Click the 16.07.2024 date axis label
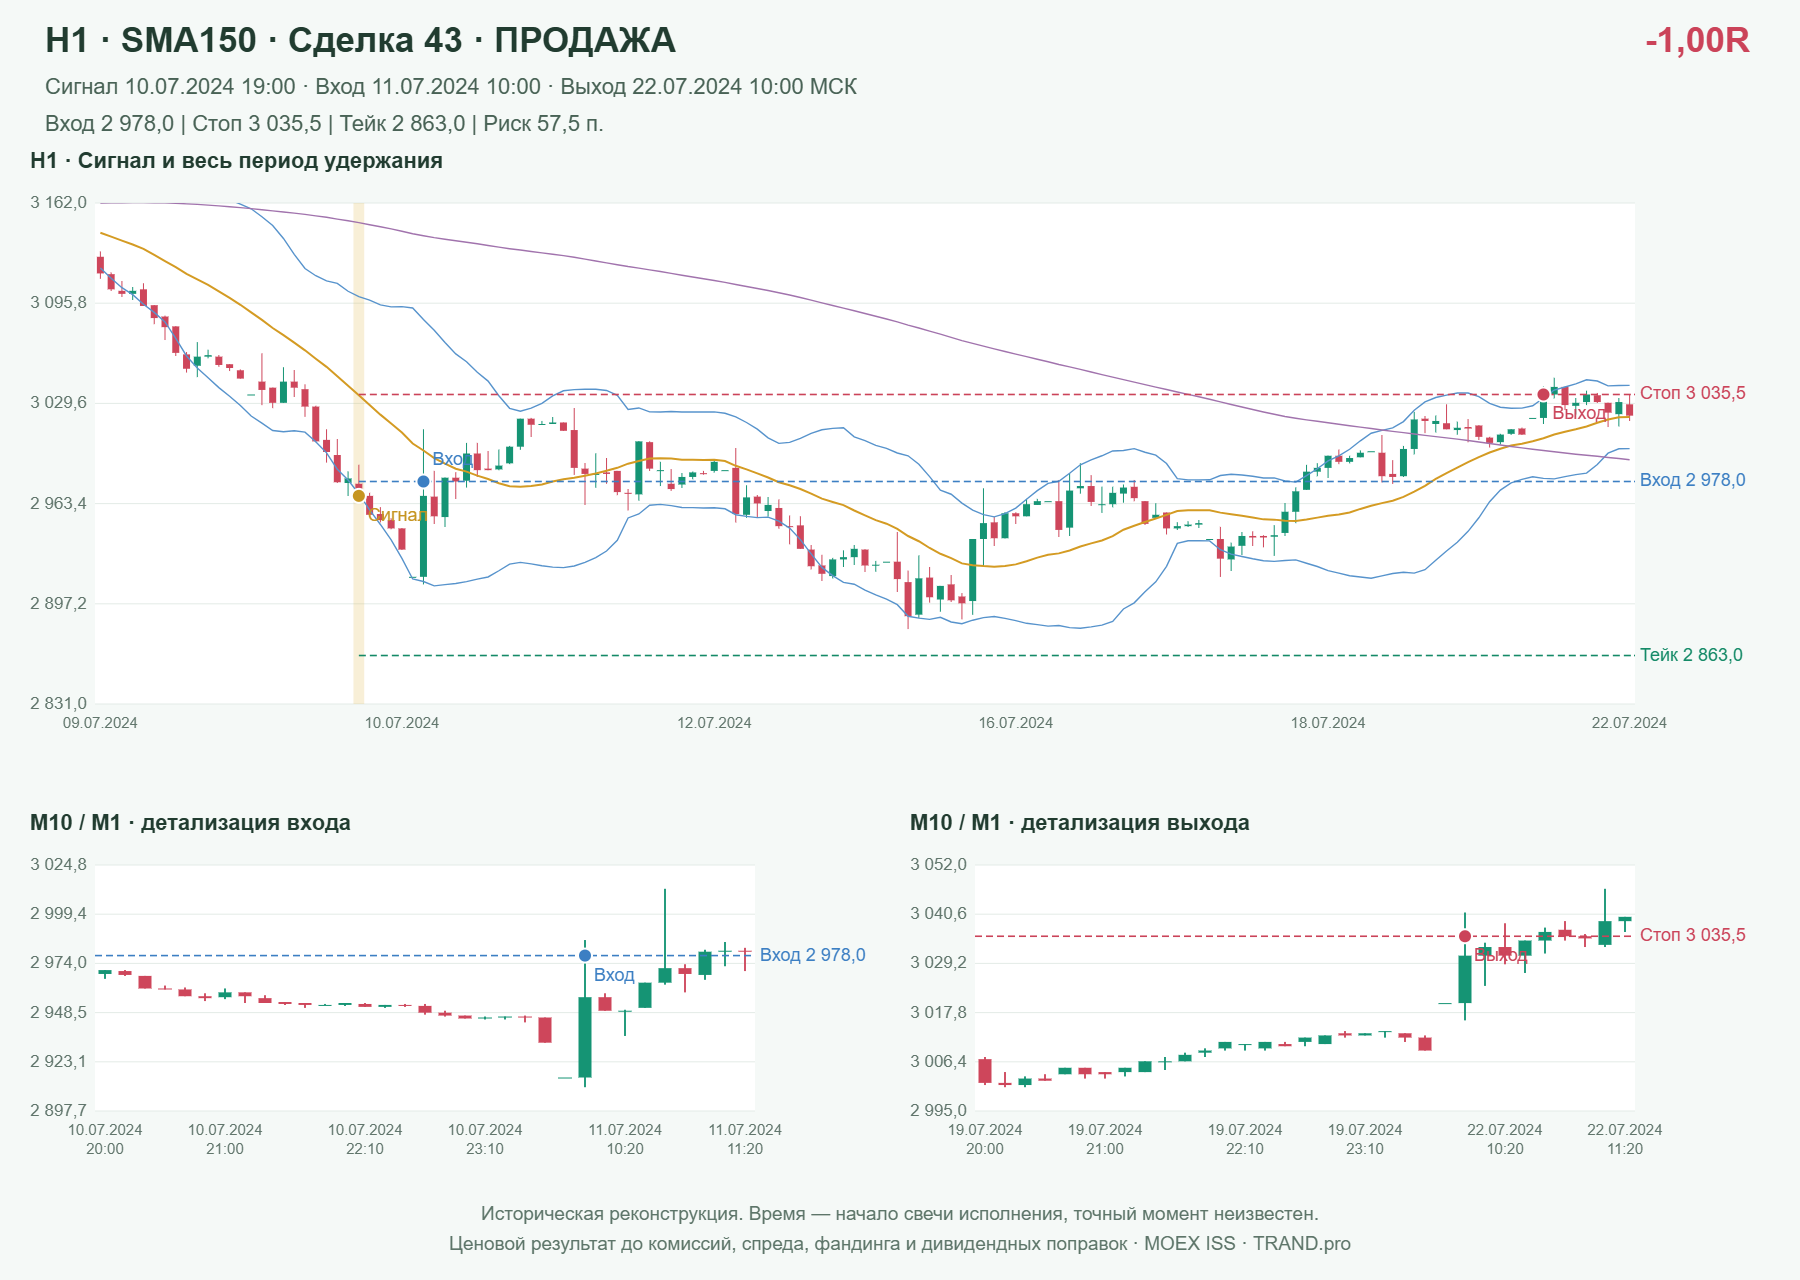 coord(1016,723)
